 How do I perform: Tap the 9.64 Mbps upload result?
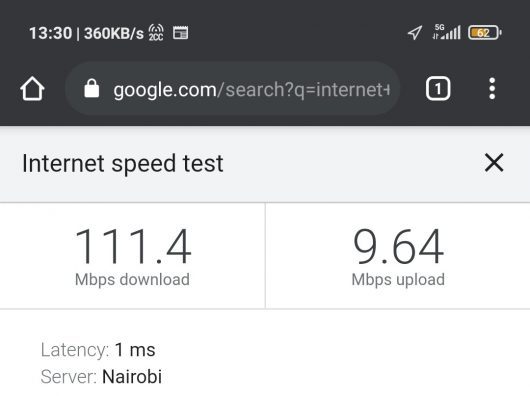[399, 246]
